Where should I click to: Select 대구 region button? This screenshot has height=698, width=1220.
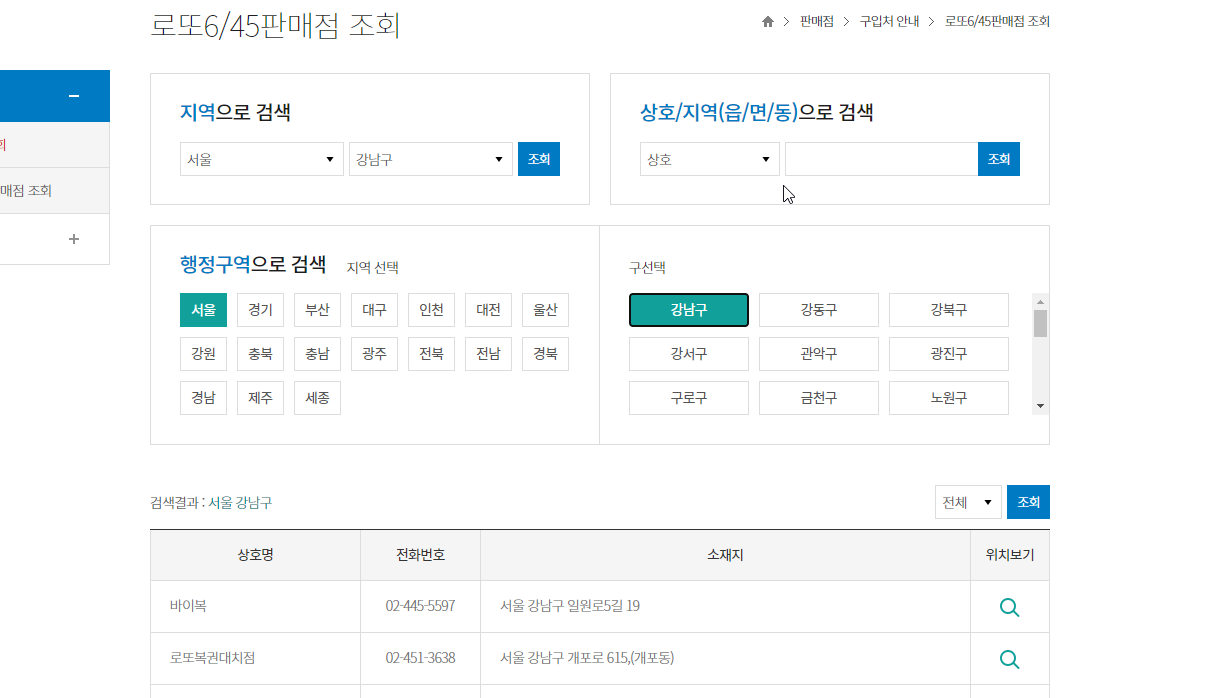(x=374, y=310)
